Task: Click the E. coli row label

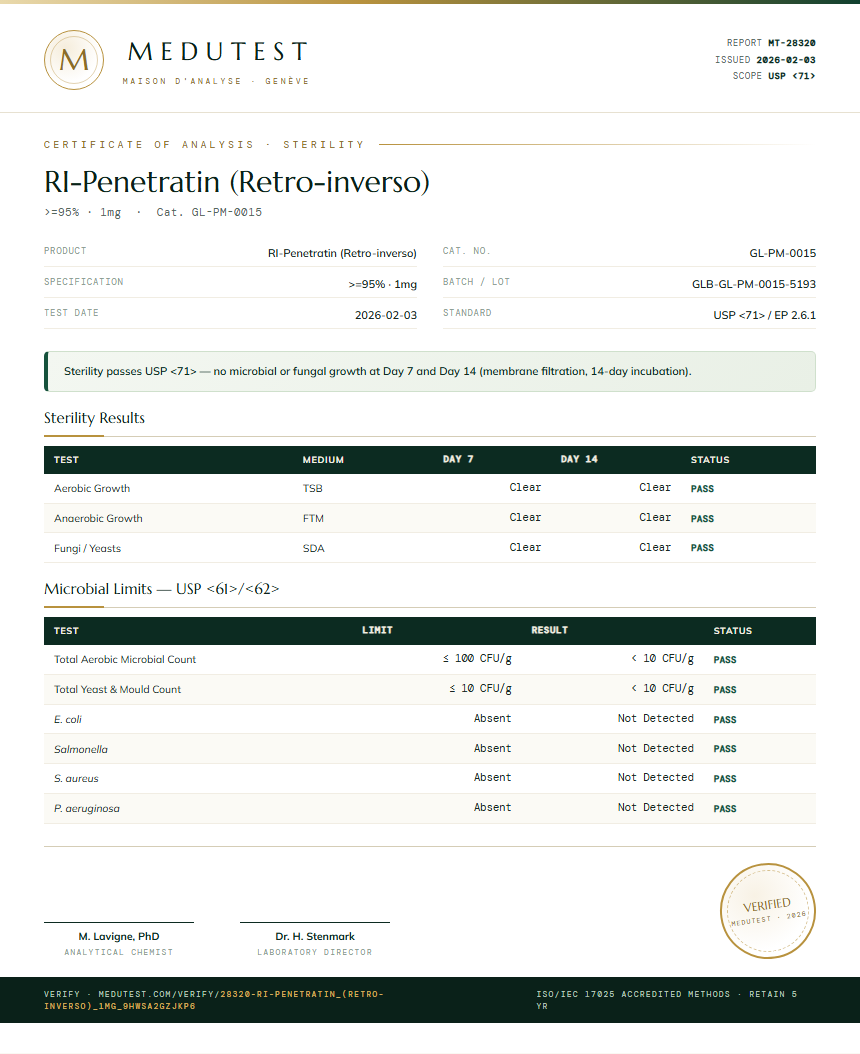Action: (x=68, y=719)
